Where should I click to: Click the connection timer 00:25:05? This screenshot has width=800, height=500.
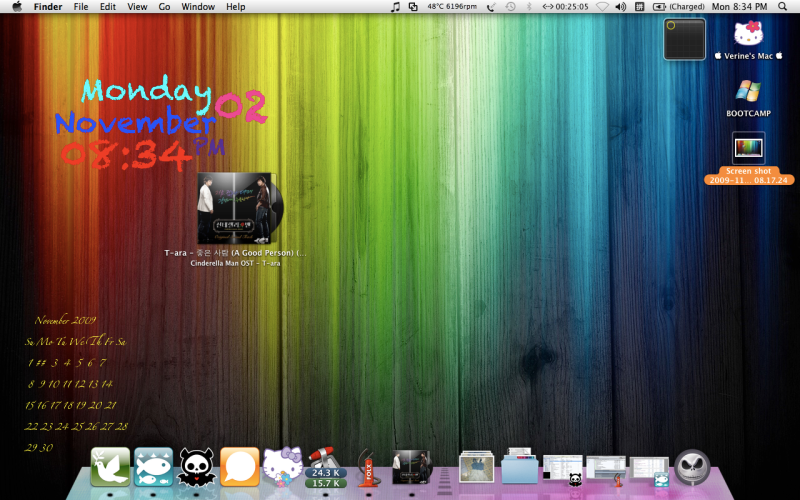(x=565, y=7)
